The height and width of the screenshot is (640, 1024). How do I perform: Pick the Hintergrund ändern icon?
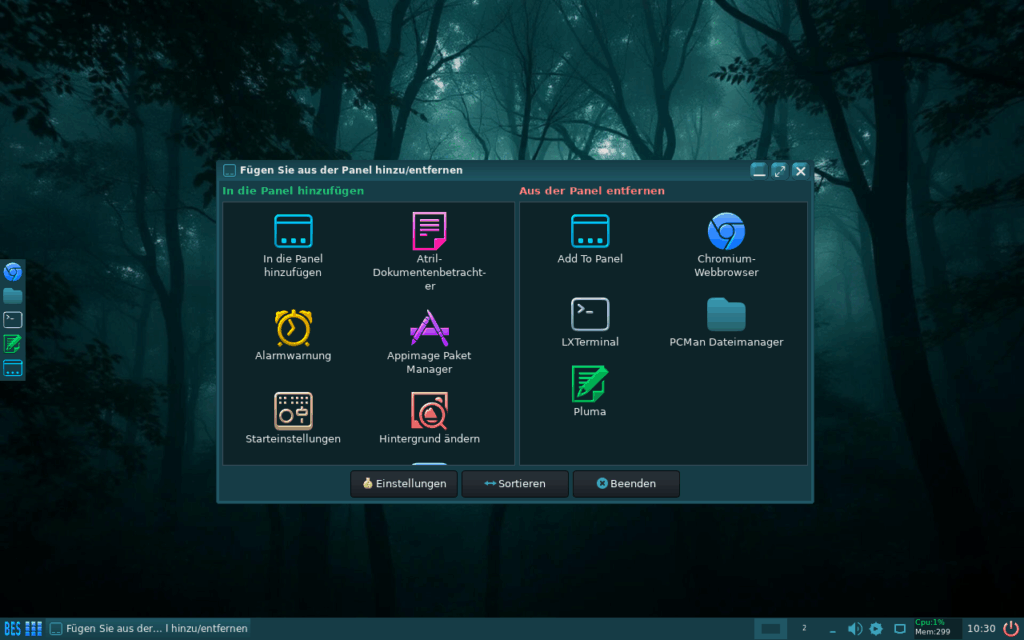pos(429,411)
